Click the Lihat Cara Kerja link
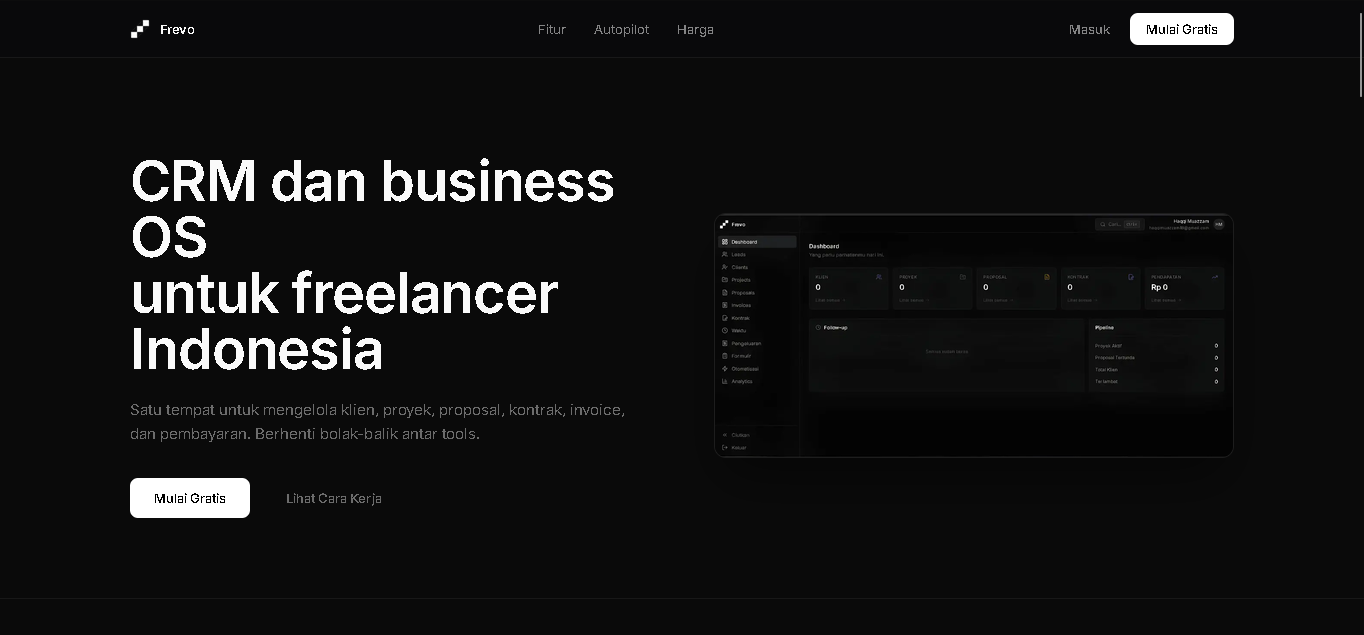1364x635 pixels. tap(334, 498)
